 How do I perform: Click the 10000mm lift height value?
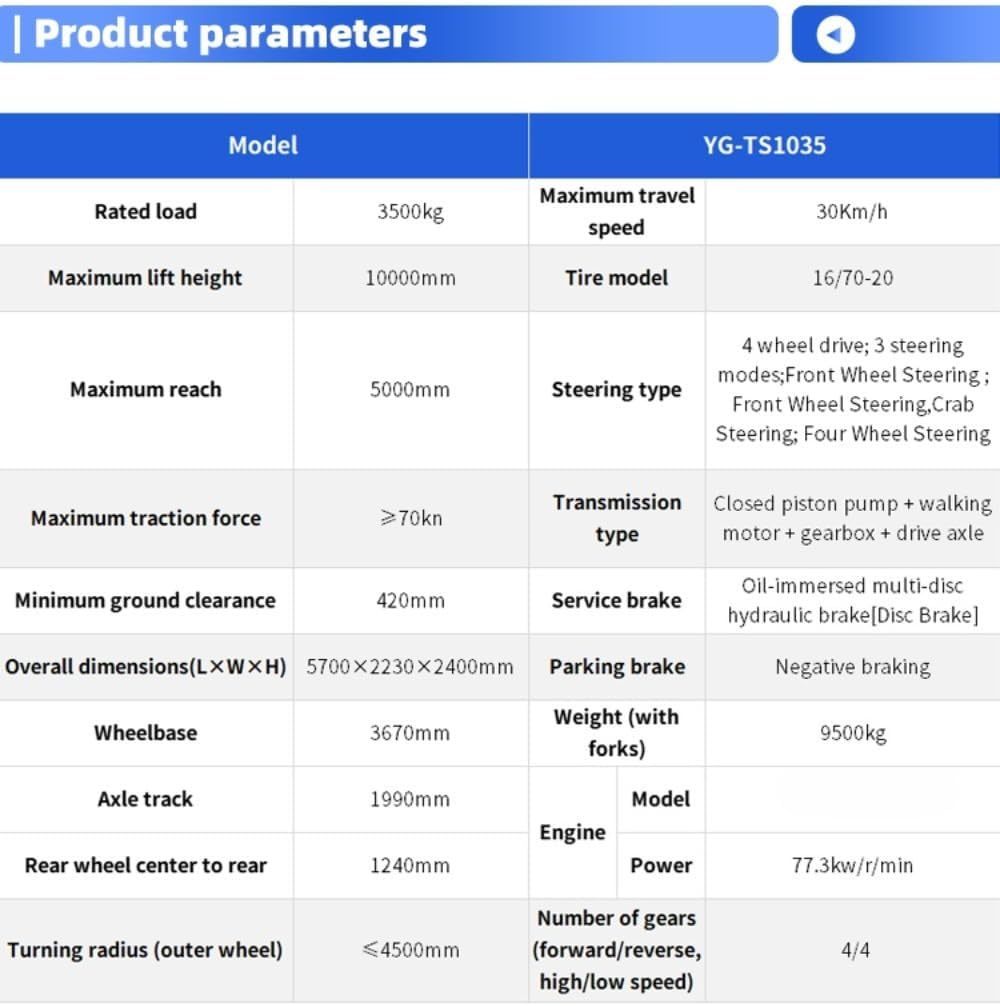pos(410,278)
